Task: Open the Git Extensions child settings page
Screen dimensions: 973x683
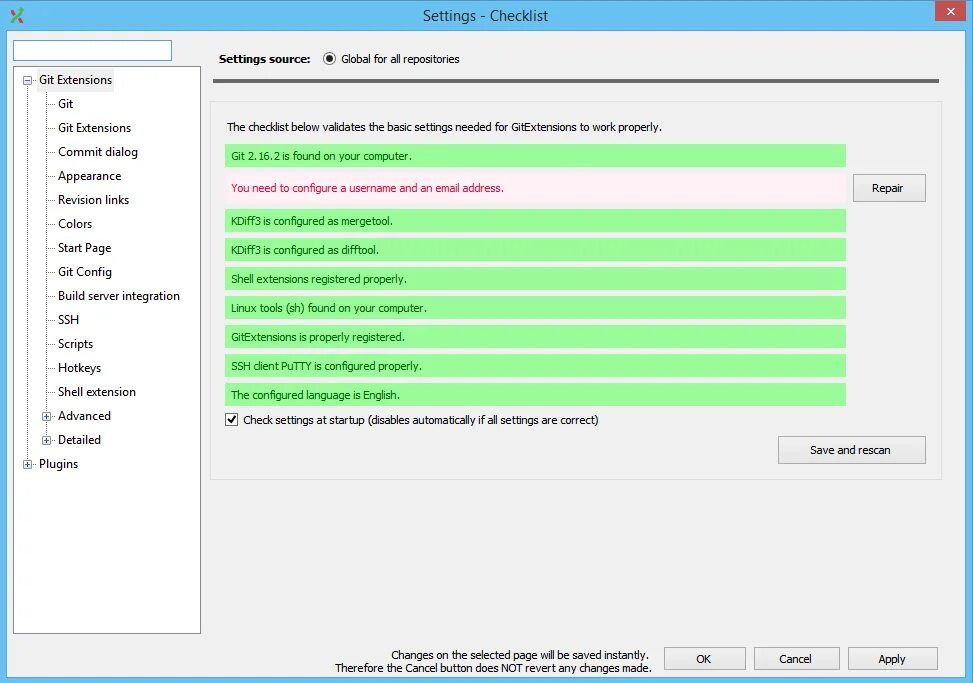Action: [94, 128]
